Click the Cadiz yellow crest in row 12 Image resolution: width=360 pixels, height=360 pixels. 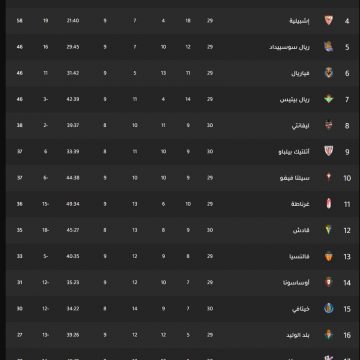click(329, 230)
